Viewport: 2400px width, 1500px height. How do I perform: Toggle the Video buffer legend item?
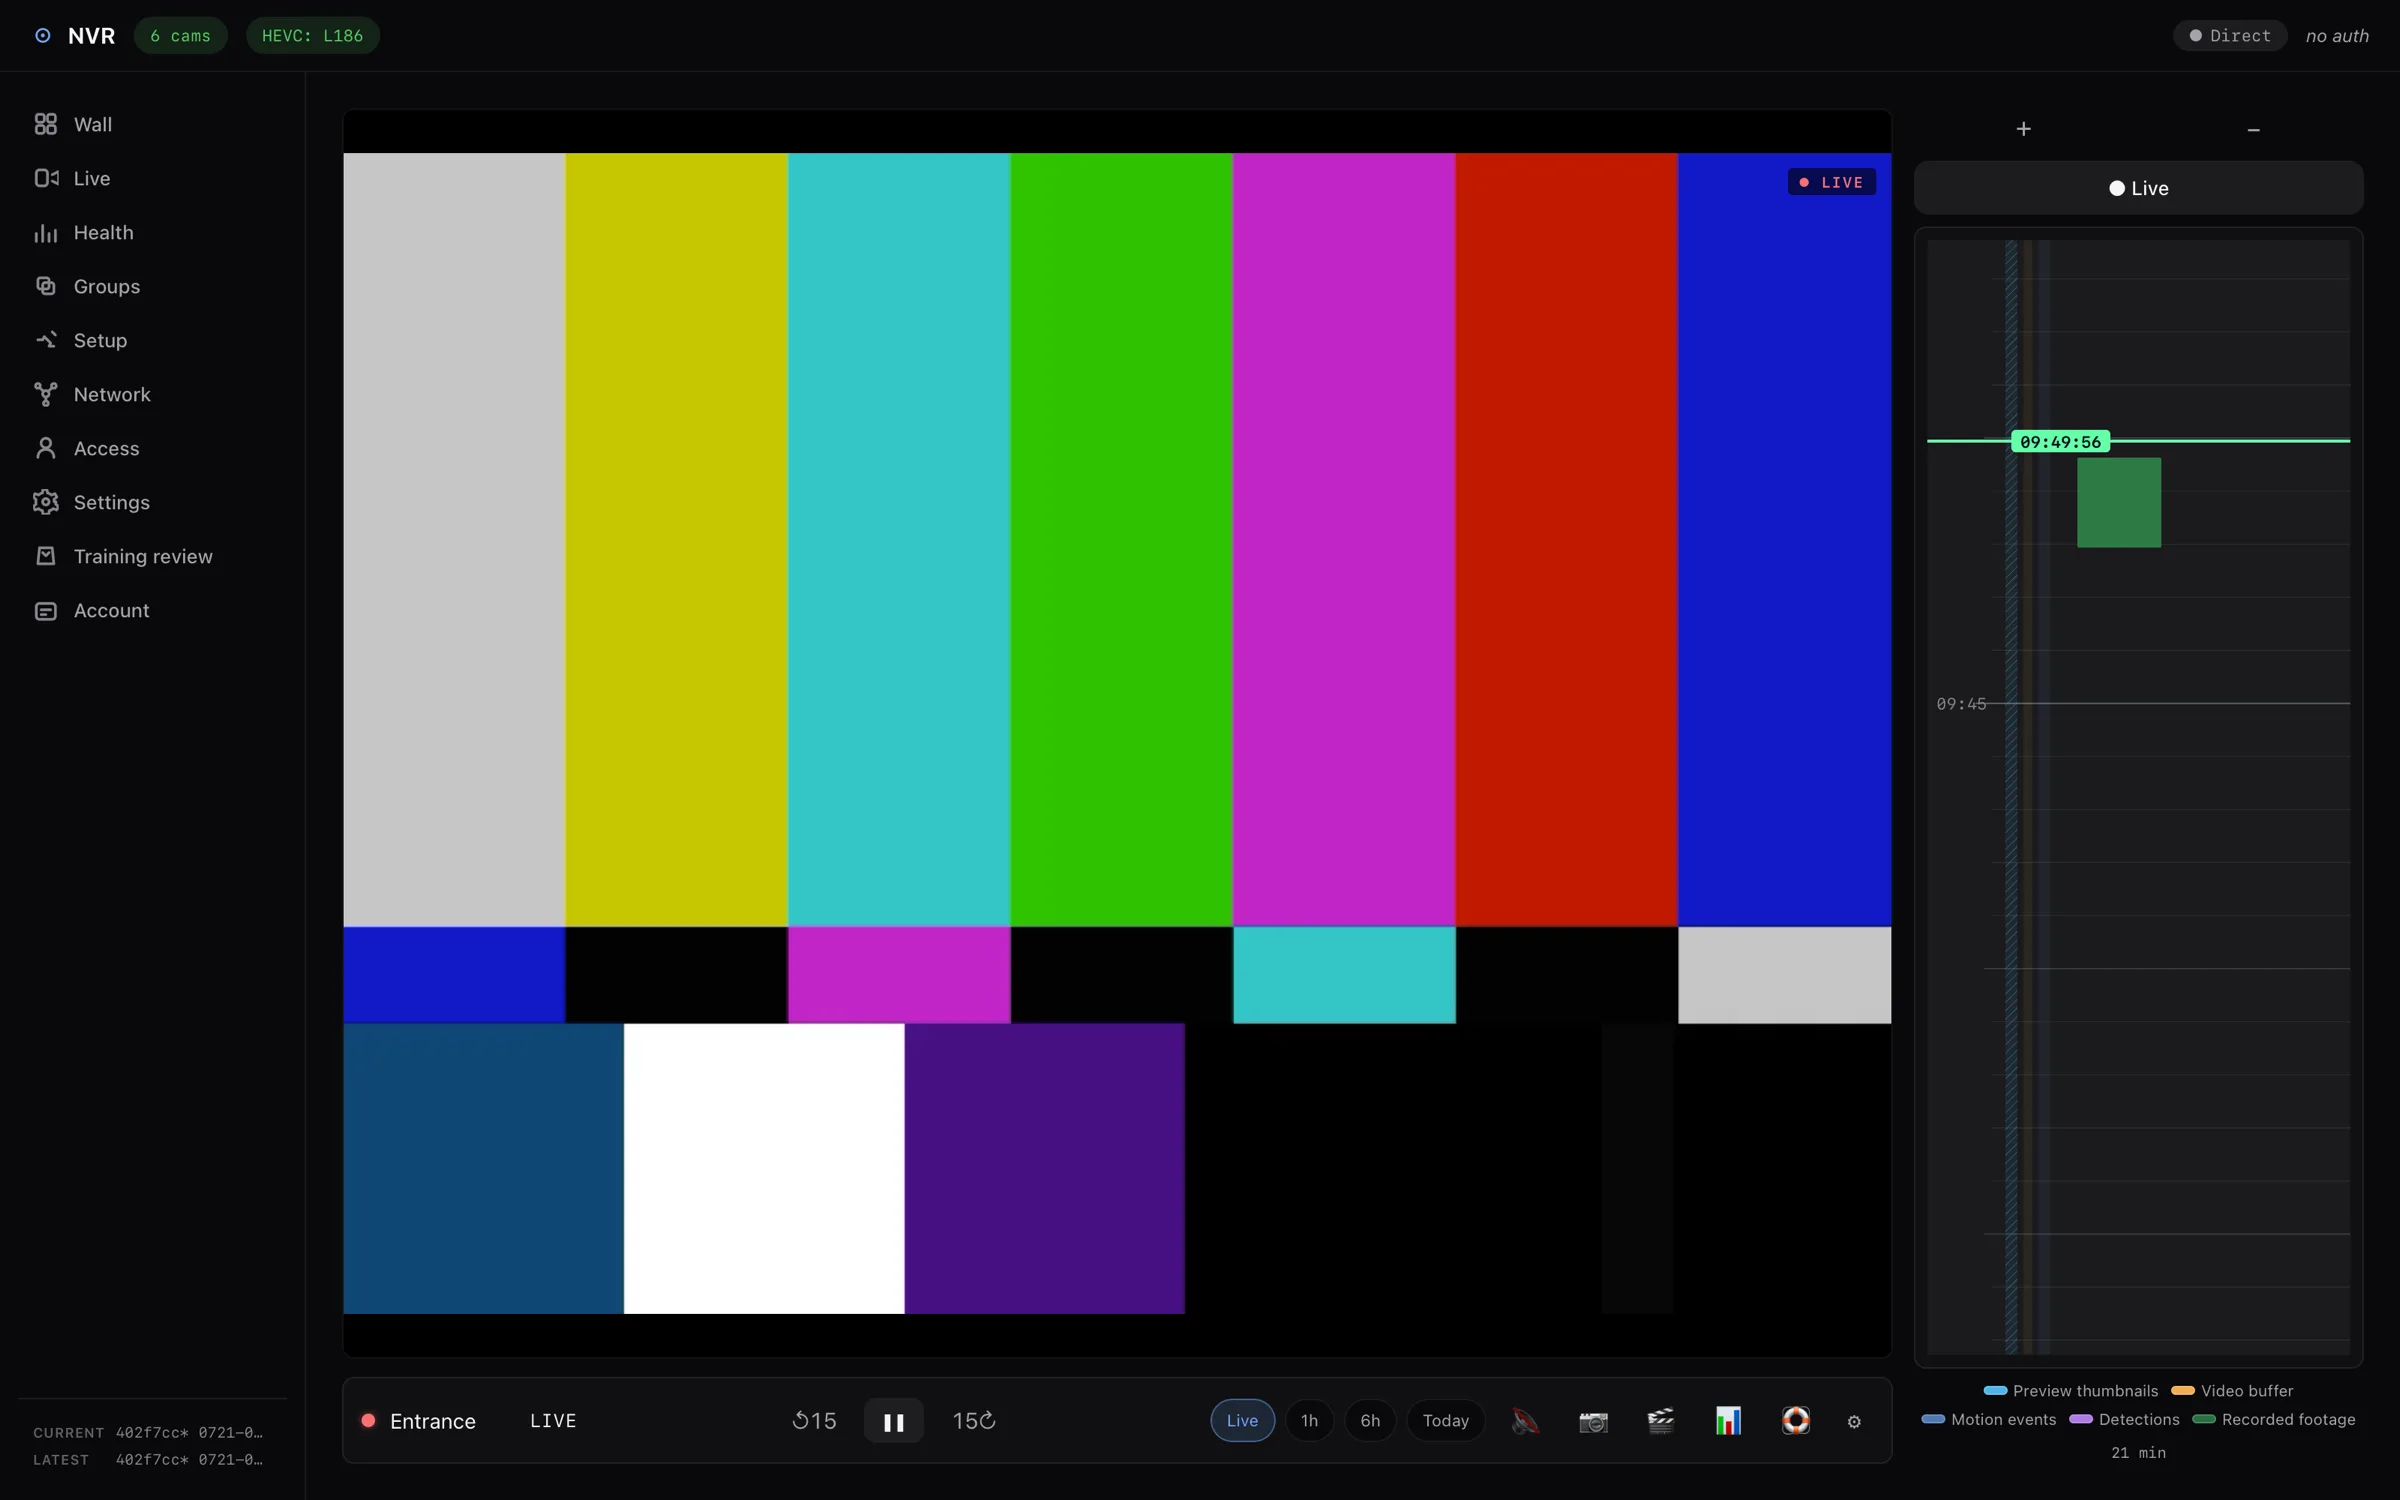(2232, 1391)
